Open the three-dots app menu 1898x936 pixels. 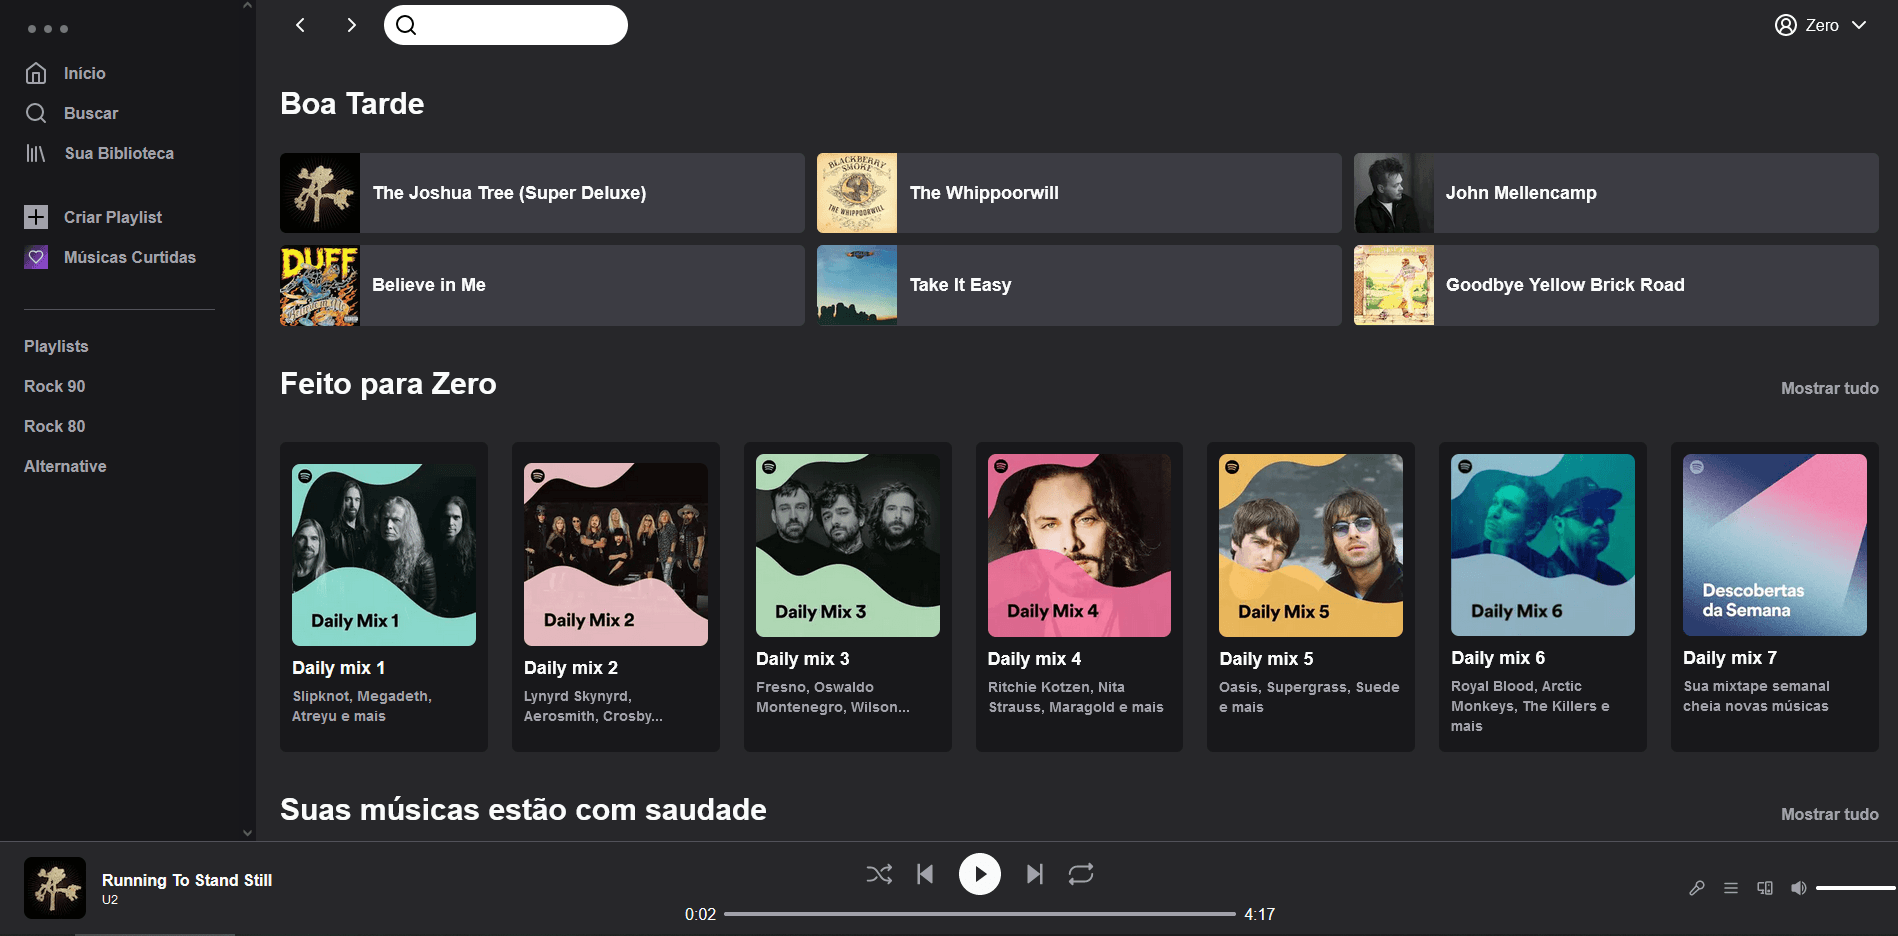pyautogui.click(x=48, y=29)
